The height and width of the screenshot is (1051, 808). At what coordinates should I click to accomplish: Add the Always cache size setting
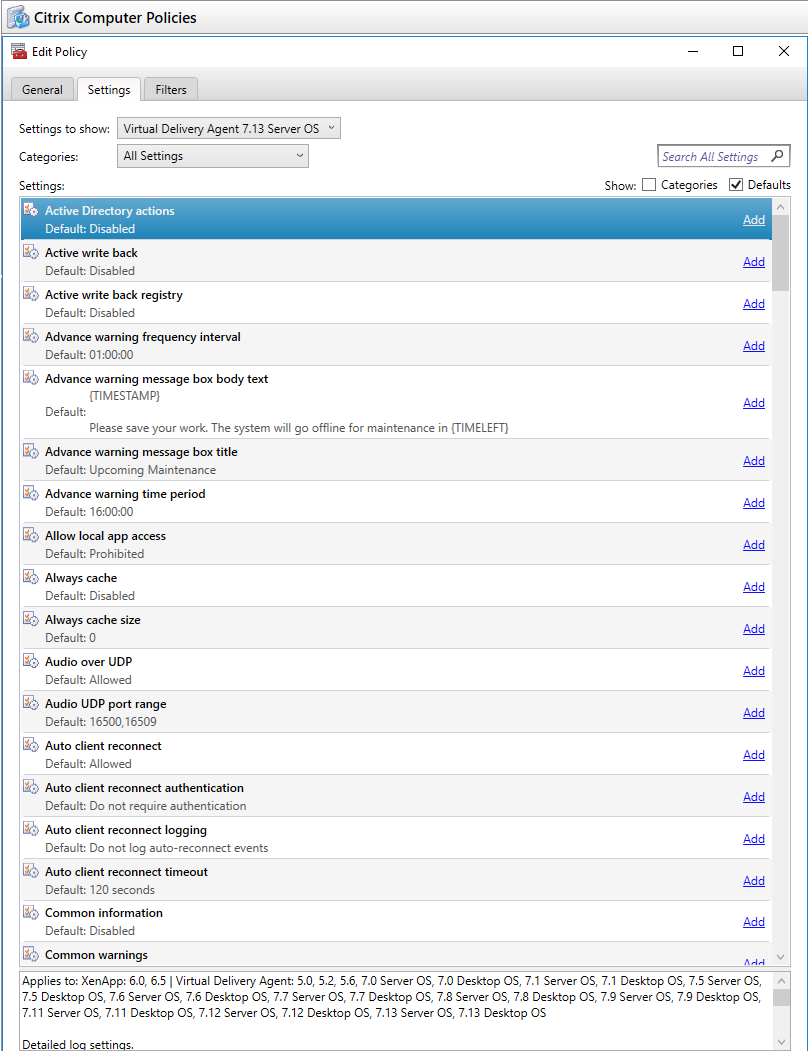pos(754,629)
